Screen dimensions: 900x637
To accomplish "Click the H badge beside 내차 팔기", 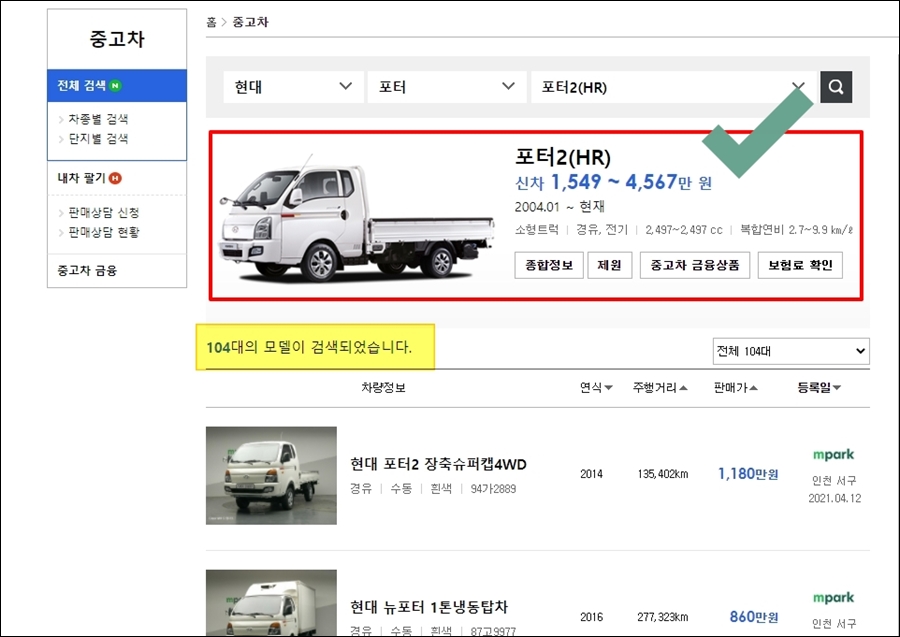I will 115,178.
